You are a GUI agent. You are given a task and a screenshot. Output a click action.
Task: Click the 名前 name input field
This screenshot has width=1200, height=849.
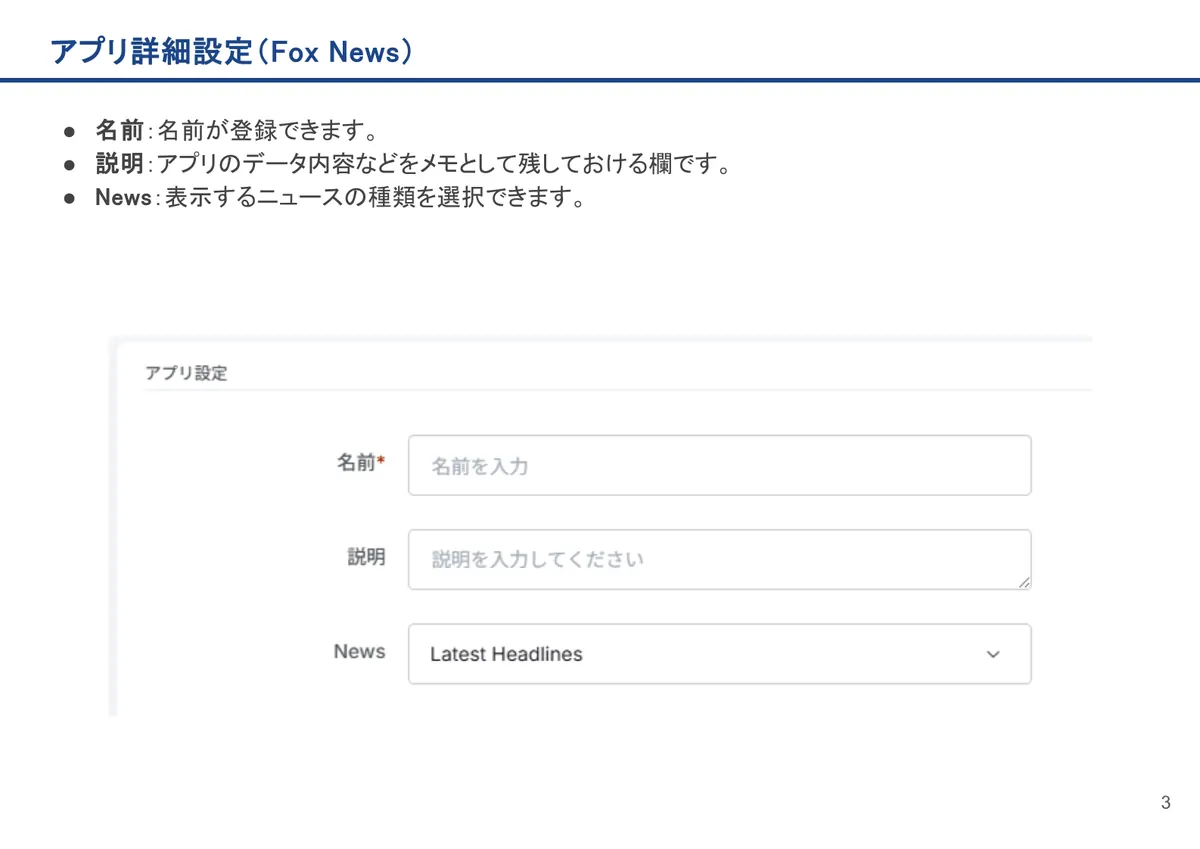(x=719, y=465)
